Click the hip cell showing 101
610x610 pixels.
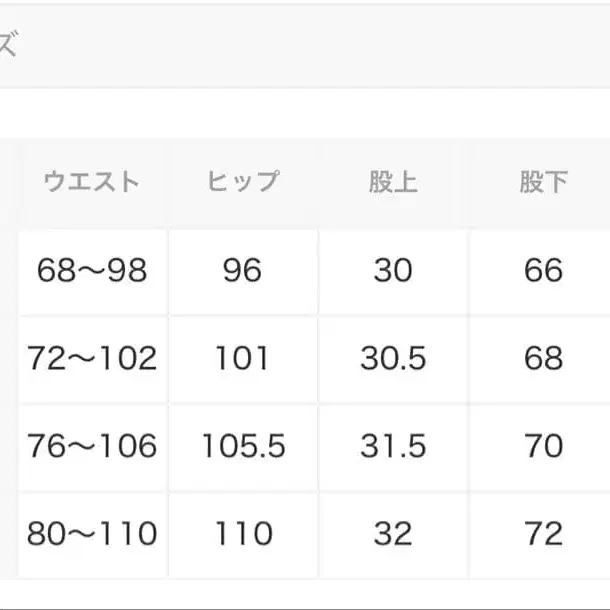point(243,358)
